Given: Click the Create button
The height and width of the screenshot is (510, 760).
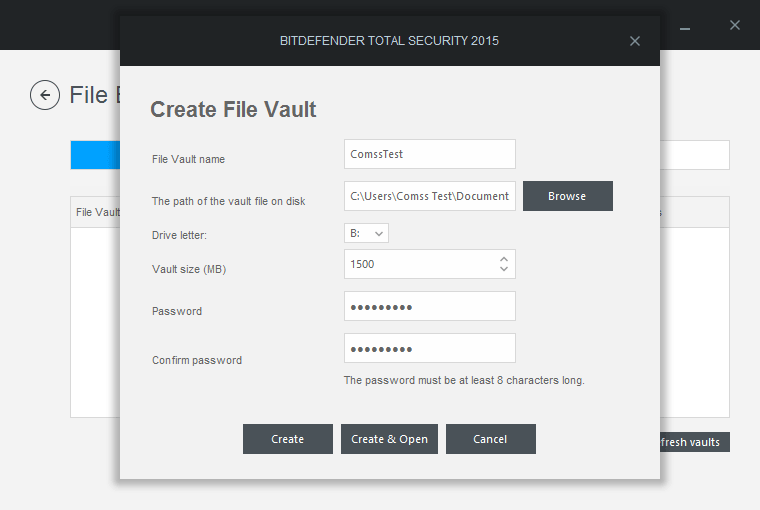Looking at the screenshot, I should coord(288,439).
